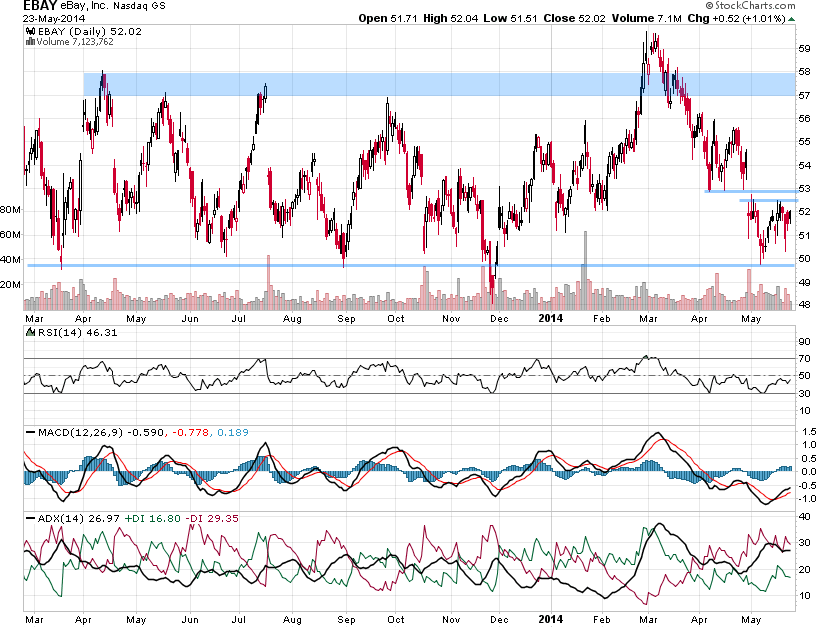Click the black line marker before MACD(12,26,9)
816x627 pixels.
pos(31,432)
